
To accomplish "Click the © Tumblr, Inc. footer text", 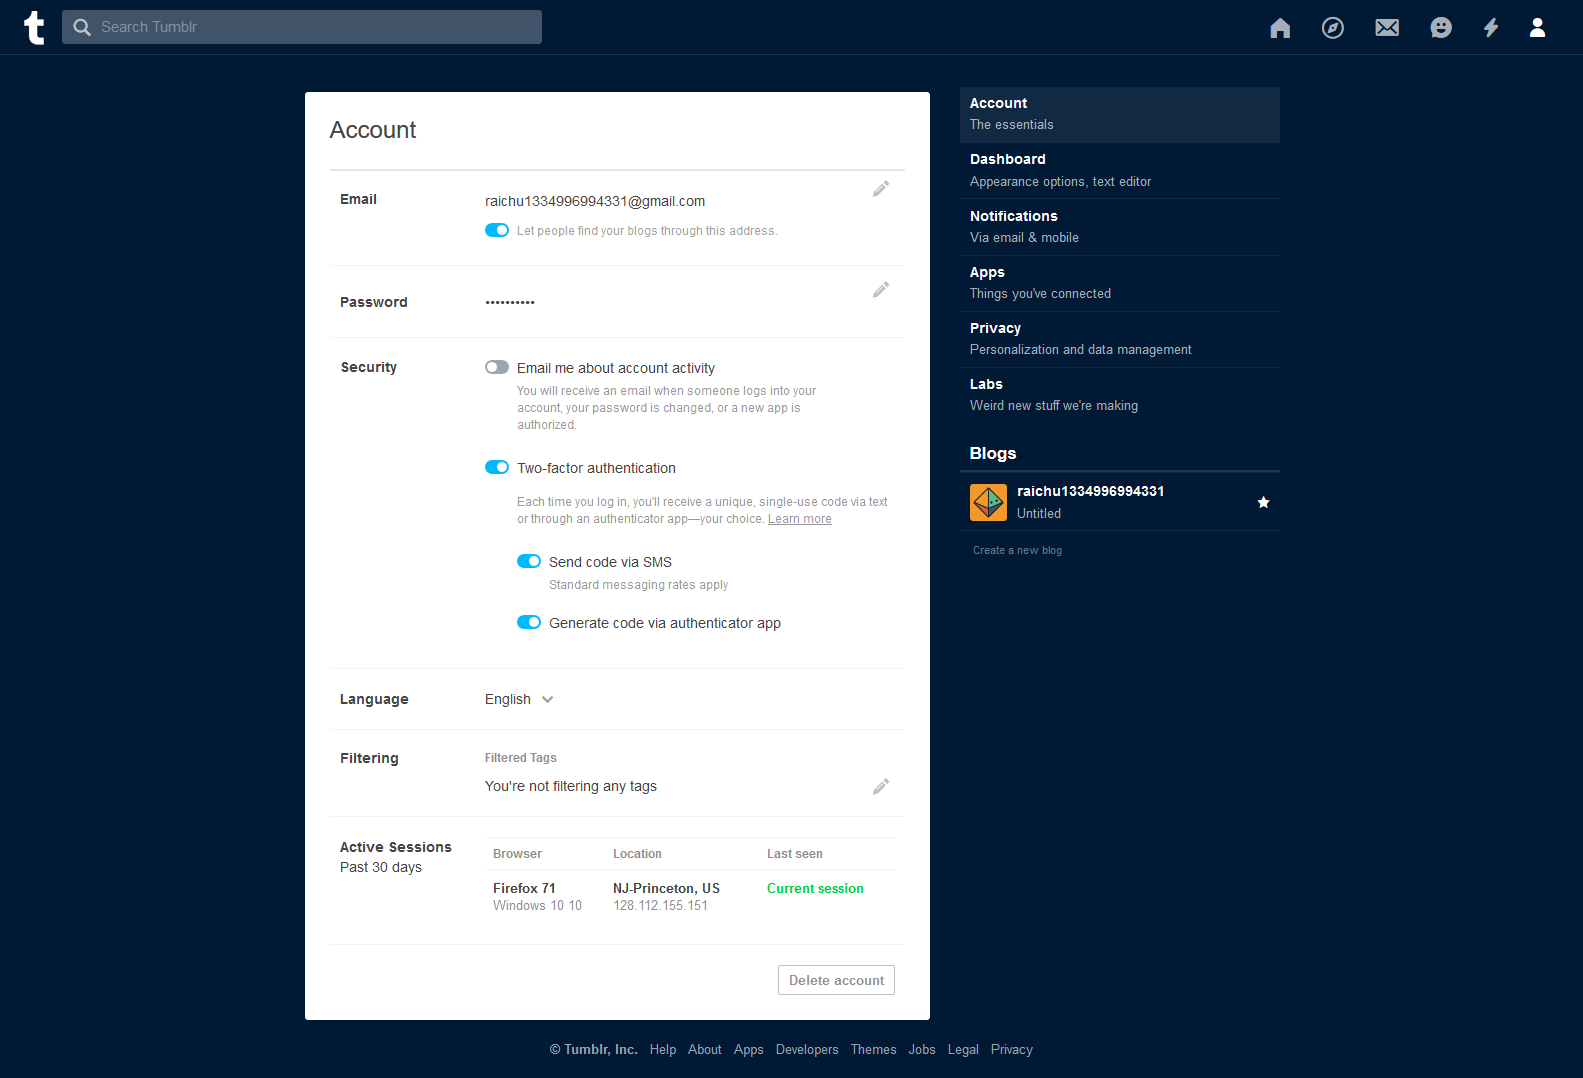I will click(x=594, y=1049).
